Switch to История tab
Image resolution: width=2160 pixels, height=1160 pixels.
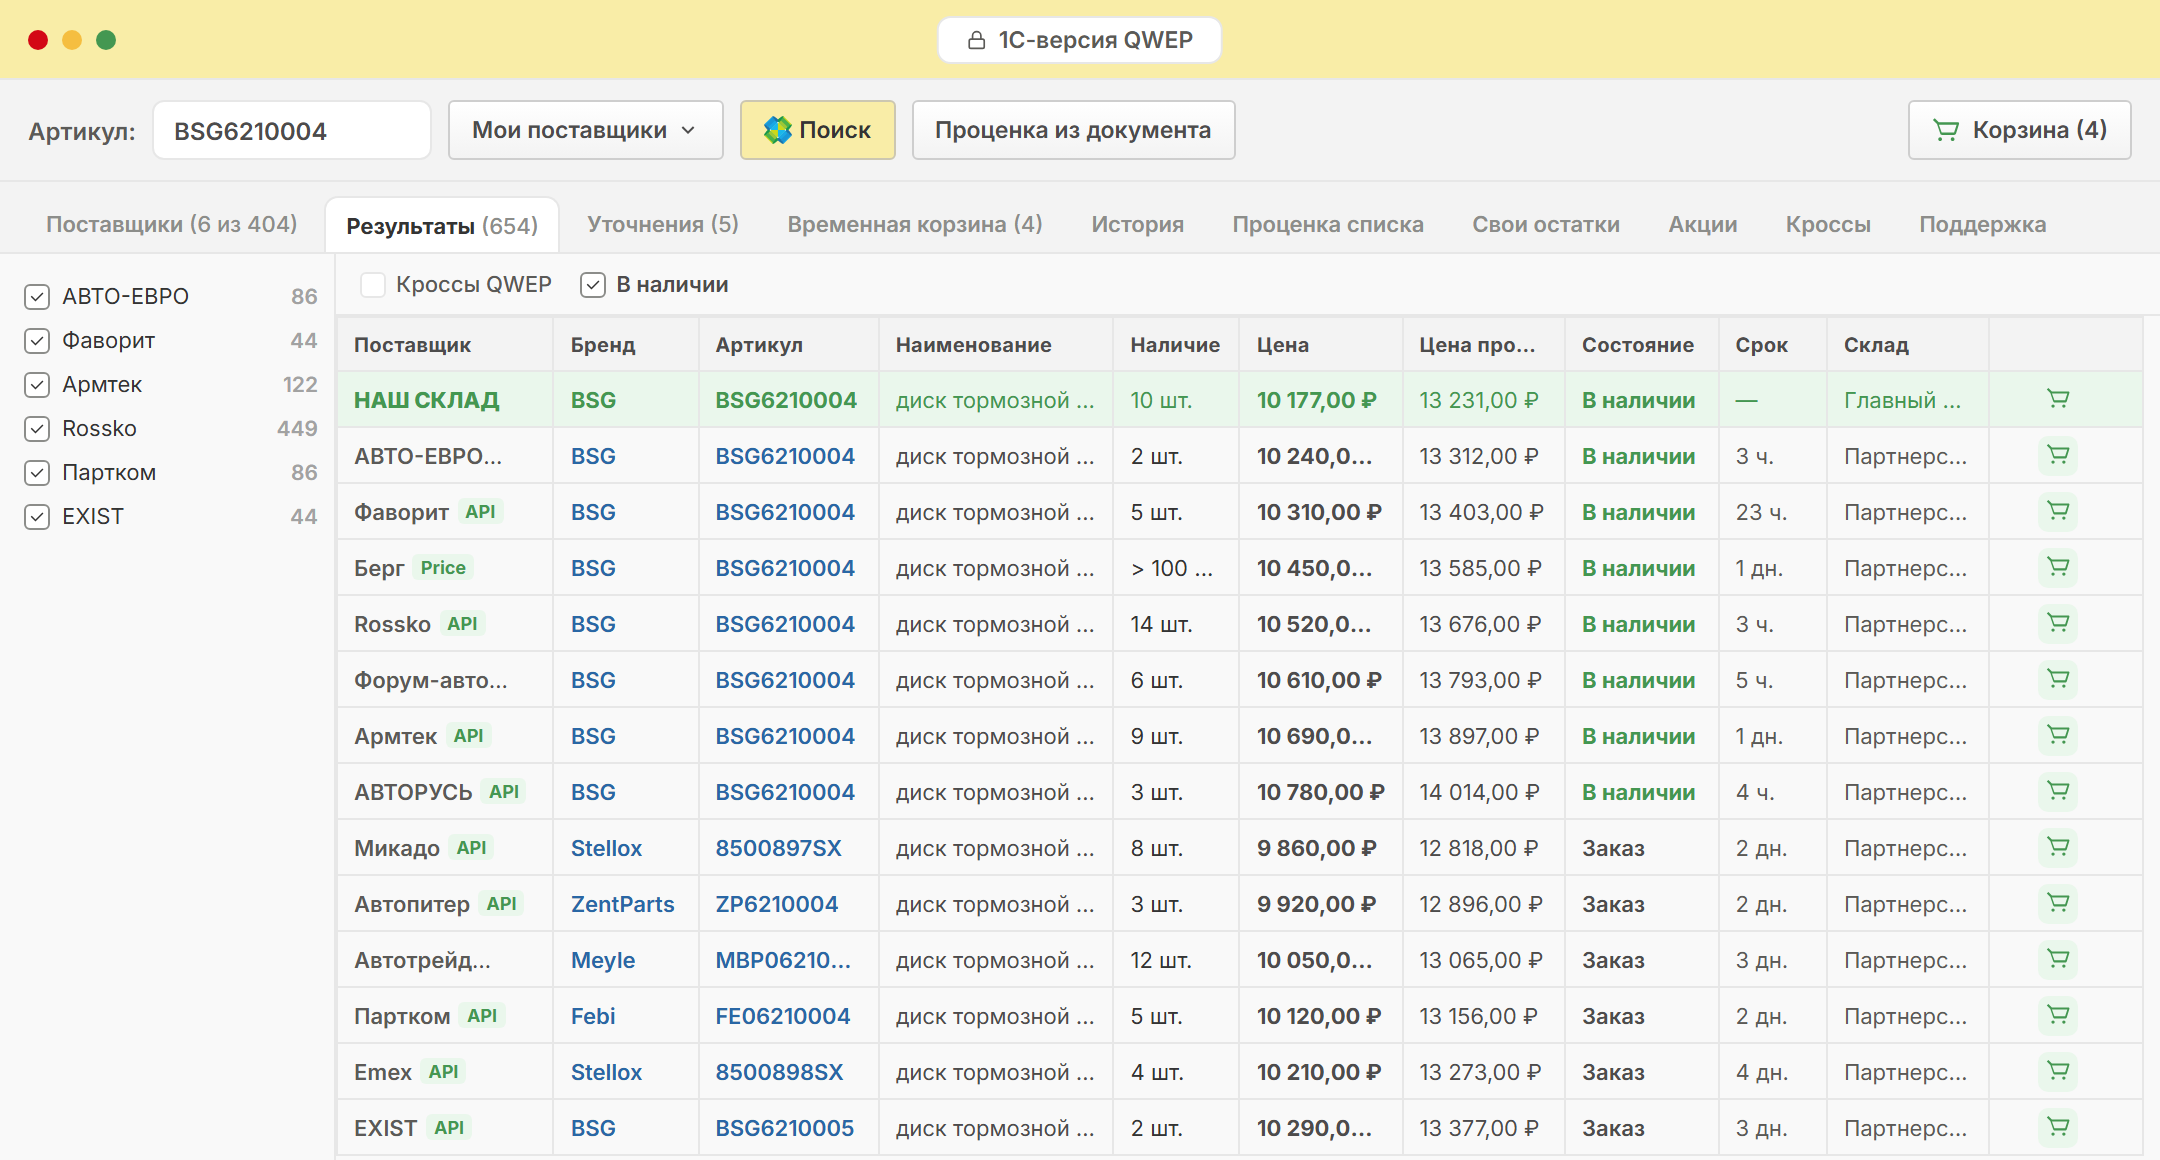(x=1137, y=224)
